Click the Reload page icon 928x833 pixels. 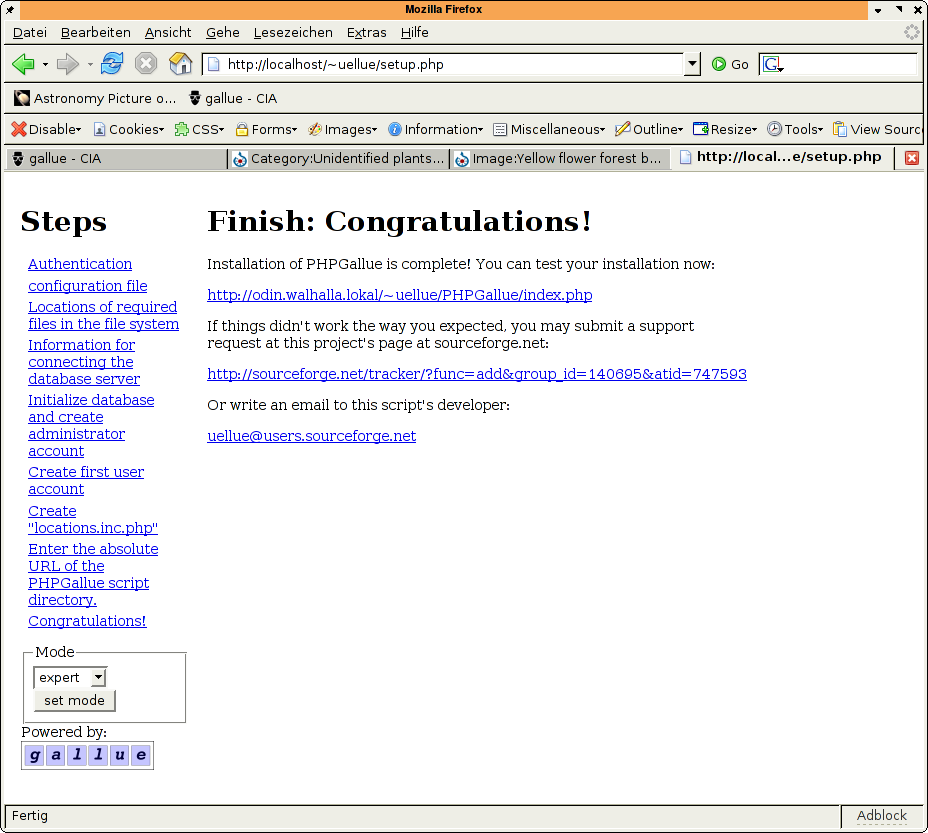click(x=112, y=64)
